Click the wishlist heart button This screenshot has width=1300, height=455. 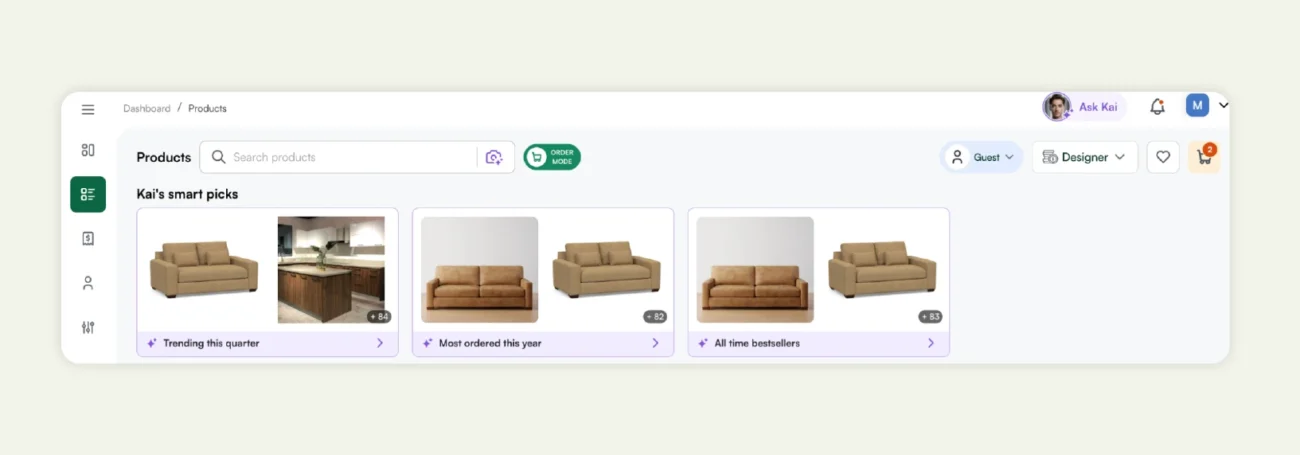click(1163, 157)
